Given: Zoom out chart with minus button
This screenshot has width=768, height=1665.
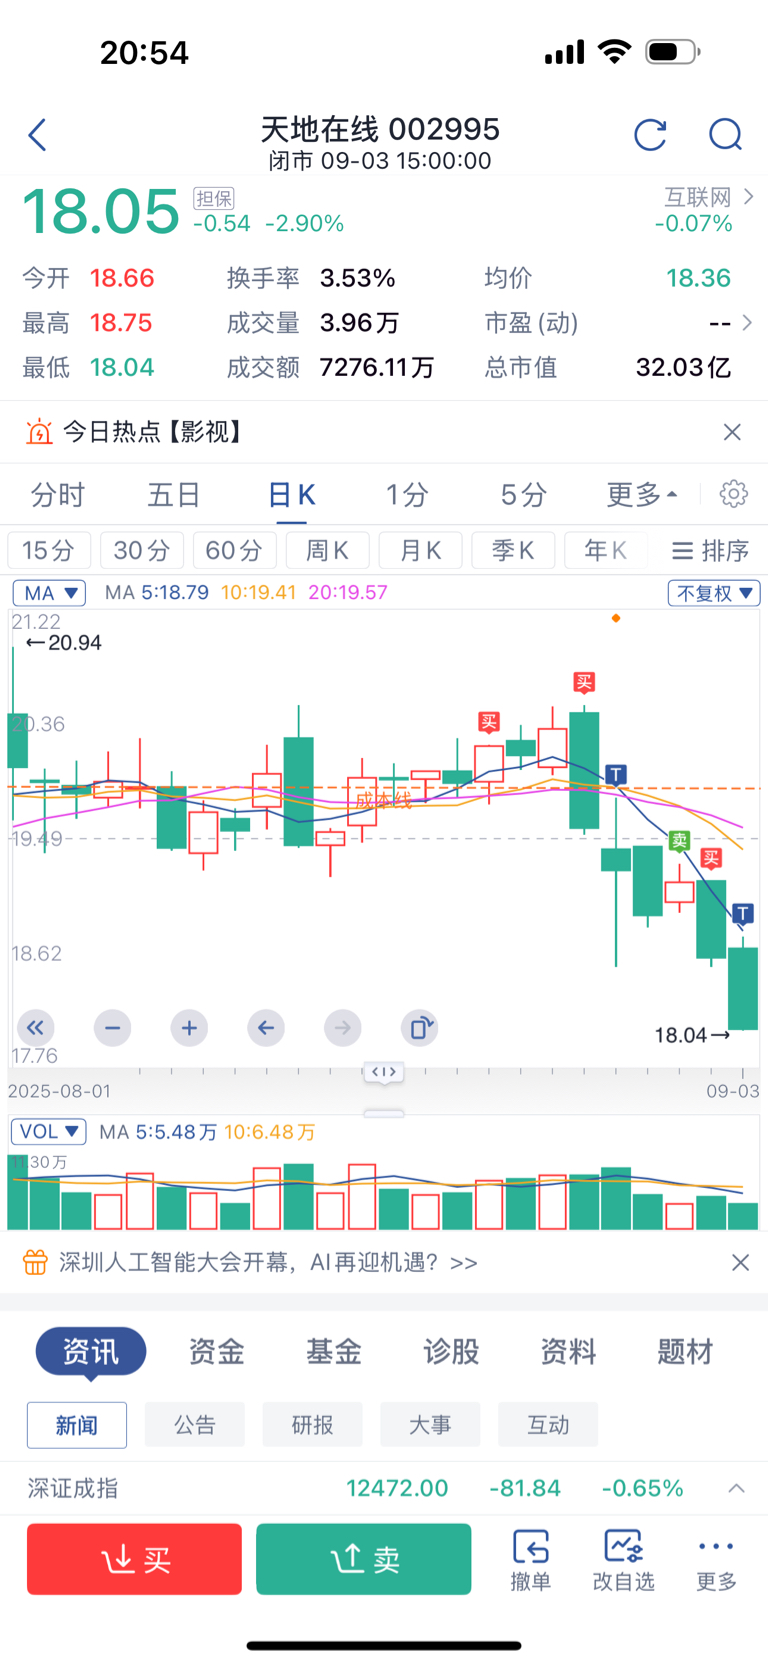Looking at the screenshot, I should (x=112, y=1027).
